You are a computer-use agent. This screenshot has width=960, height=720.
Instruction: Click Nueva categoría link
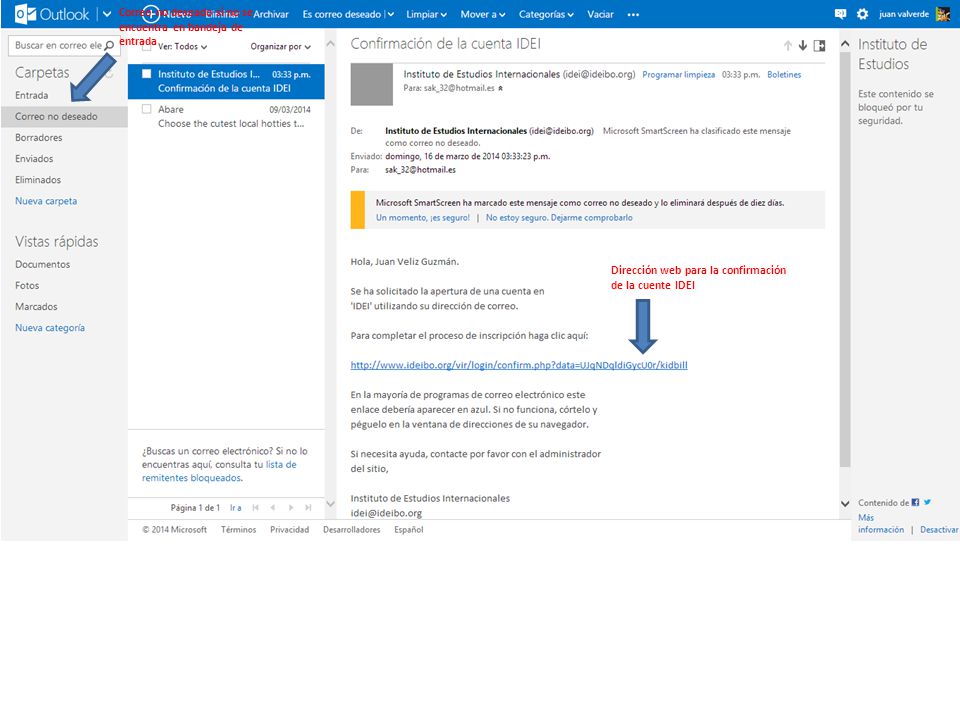coord(50,328)
